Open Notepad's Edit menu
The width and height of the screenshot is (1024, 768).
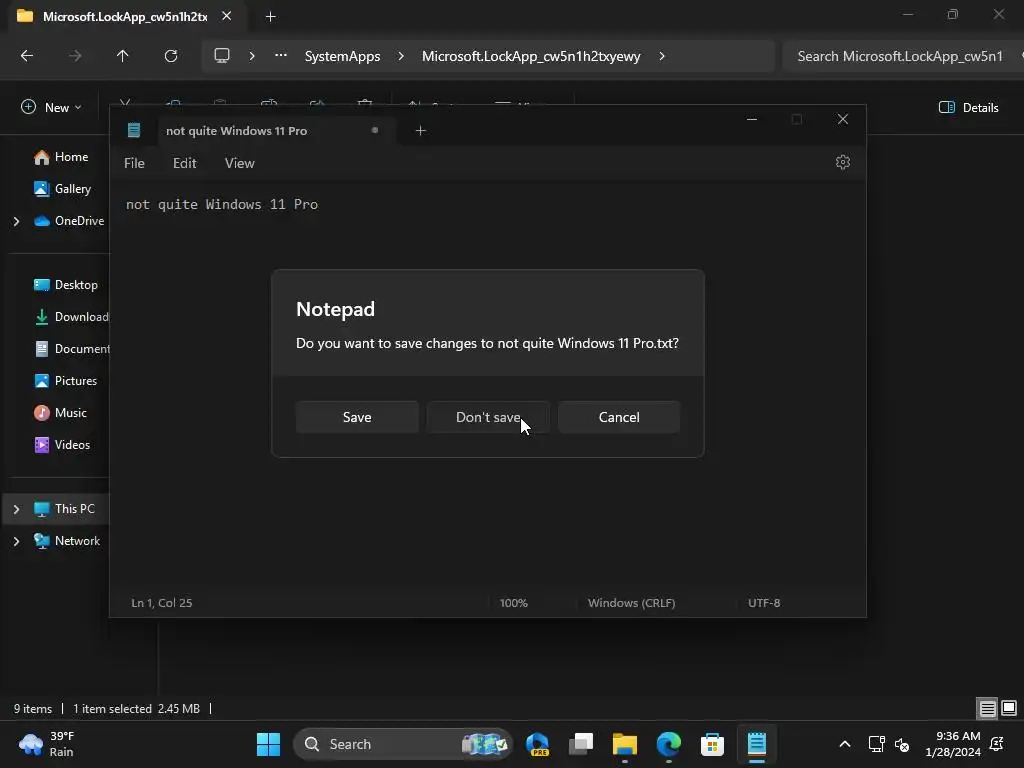[184, 163]
